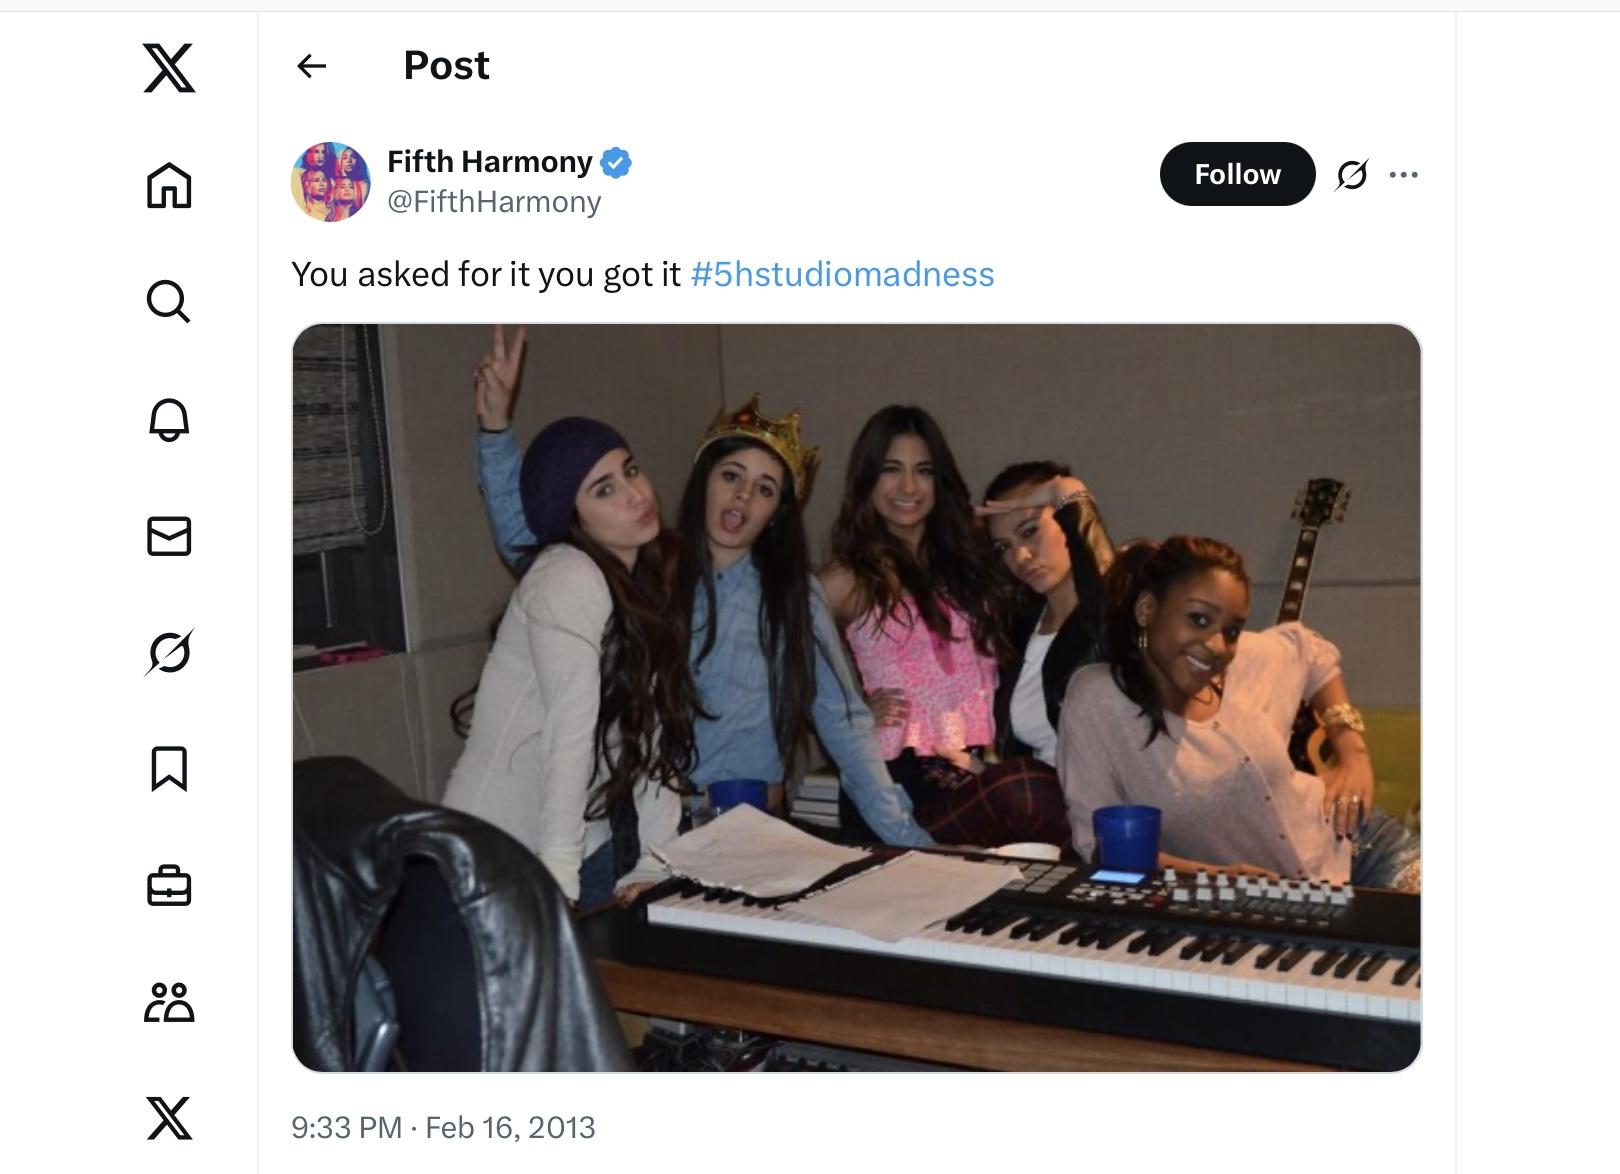Open Messages envelope icon

coord(169,536)
